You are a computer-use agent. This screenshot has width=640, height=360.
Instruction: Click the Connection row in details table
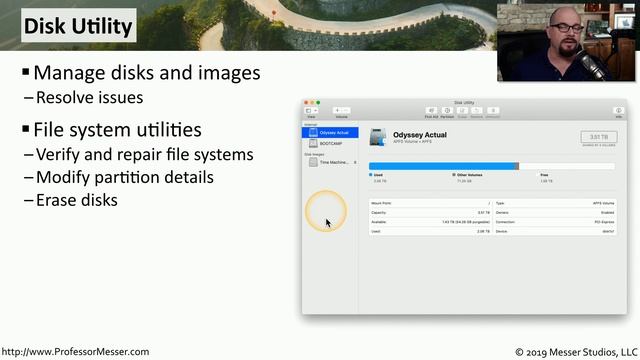coord(555,222)
